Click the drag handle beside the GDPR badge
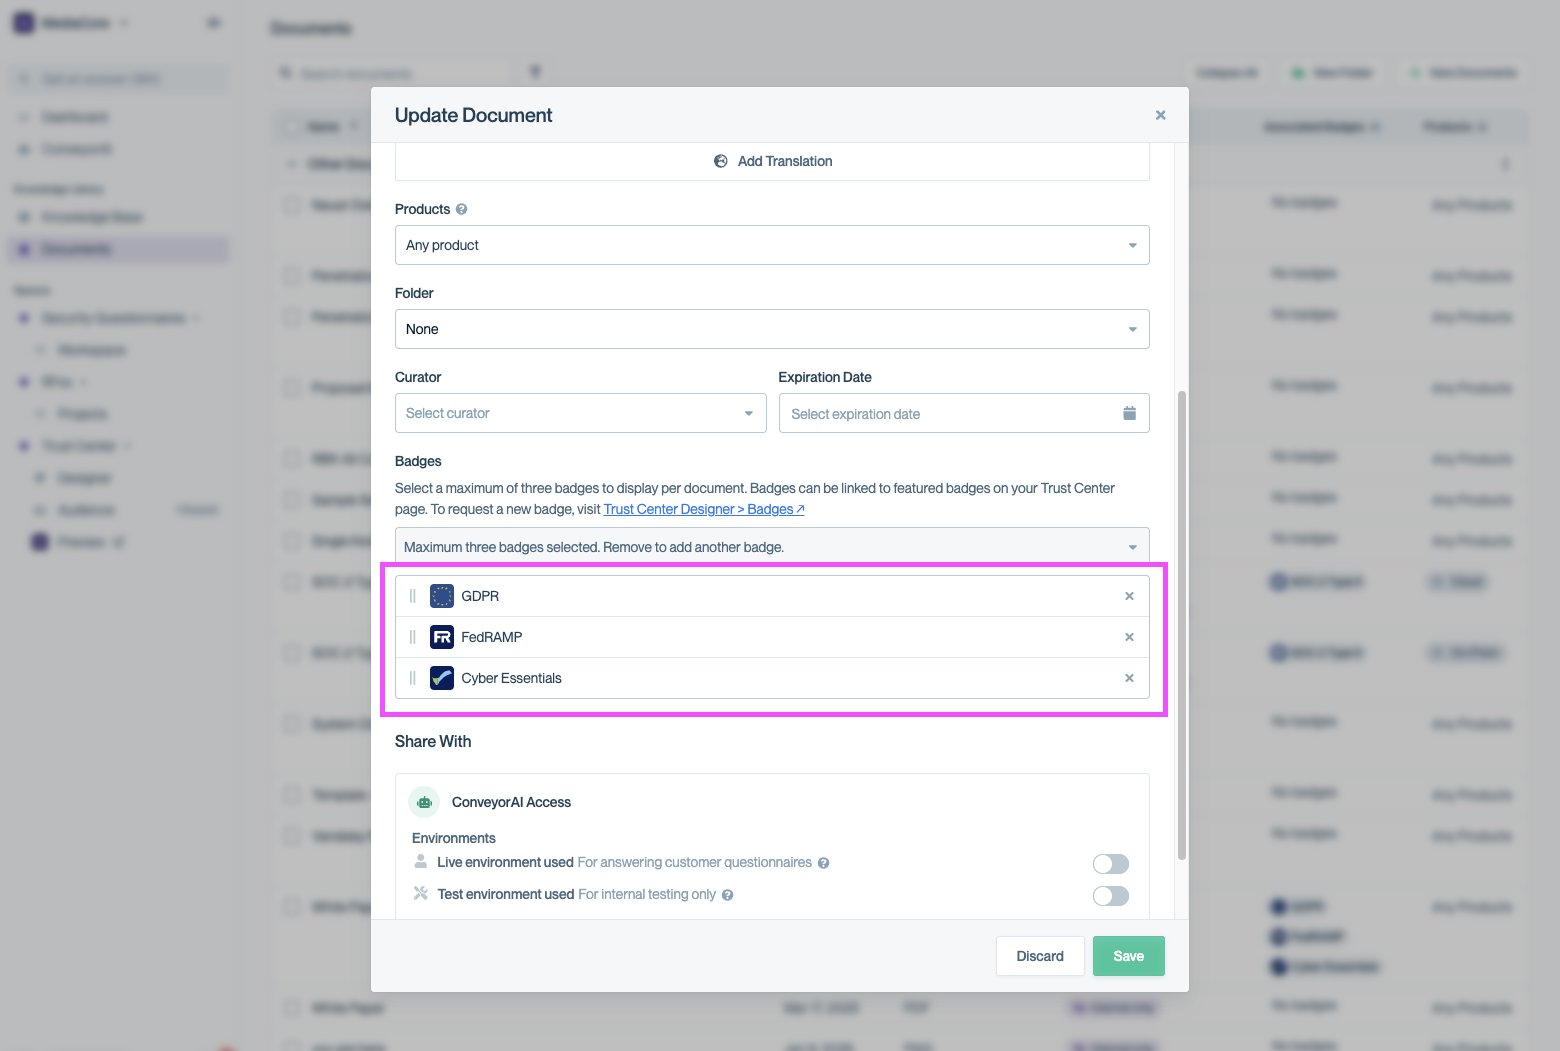1560x1051 pixels. click(x=413, y=595)
